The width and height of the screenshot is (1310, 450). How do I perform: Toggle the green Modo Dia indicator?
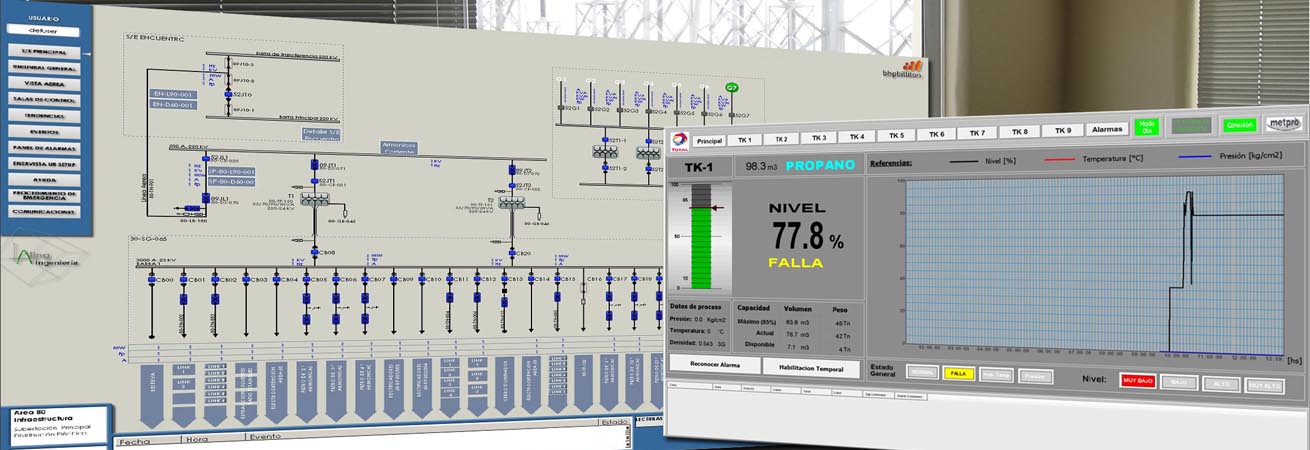[1146, 126]
